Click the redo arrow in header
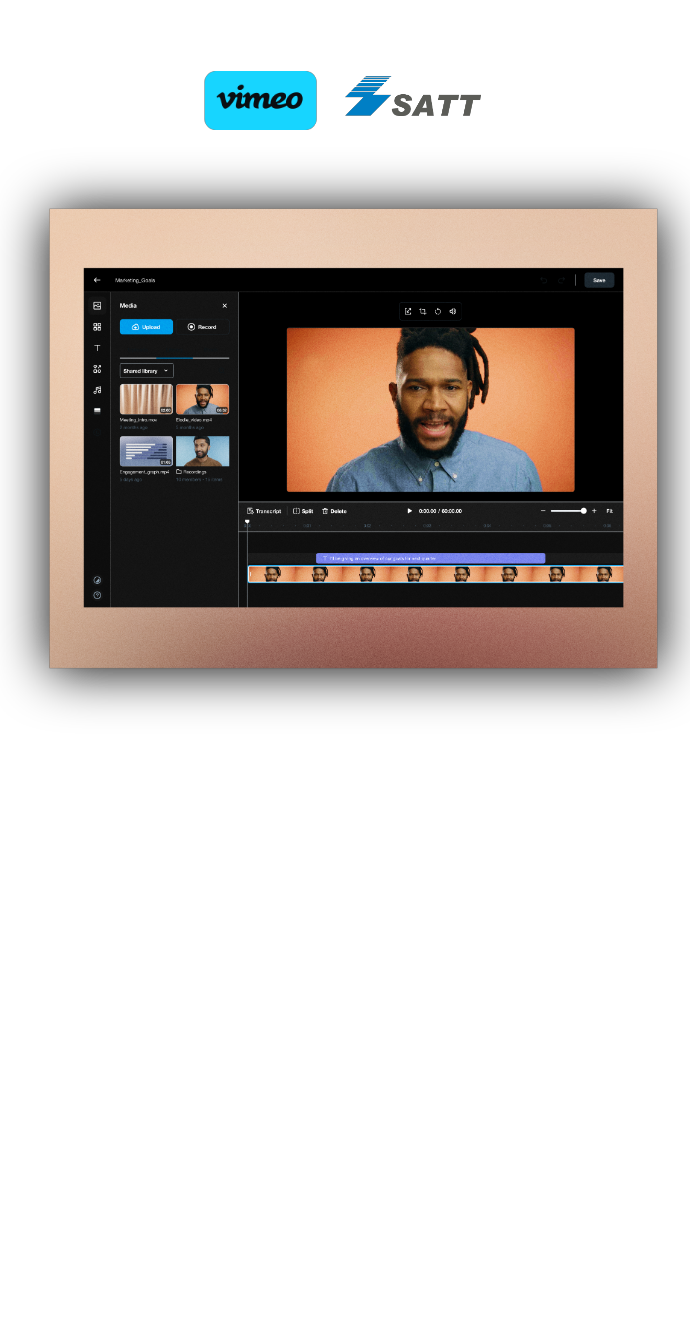This screenshot has height=1340, width=690. pos(561,280)
